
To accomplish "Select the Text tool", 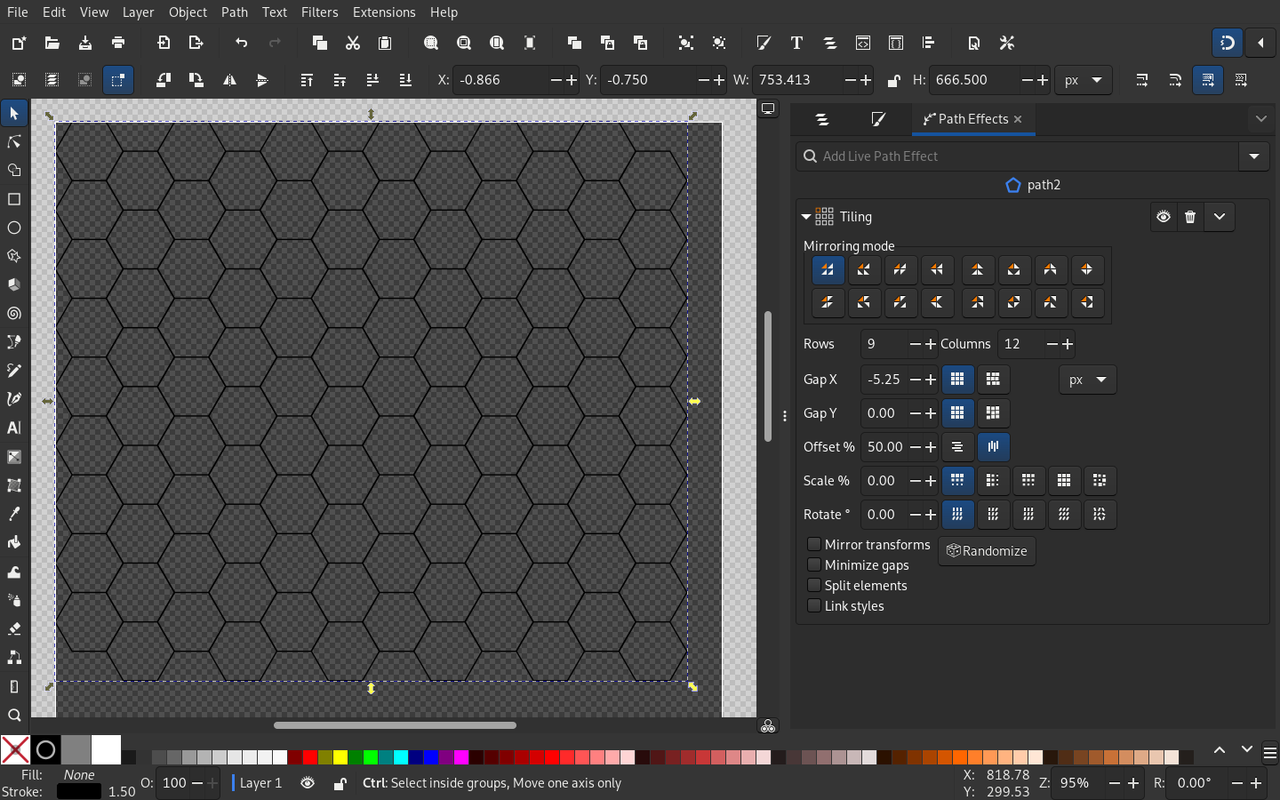I will 14,428.
